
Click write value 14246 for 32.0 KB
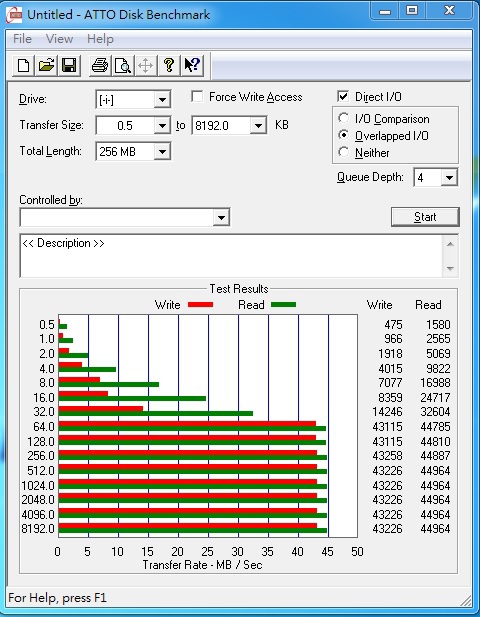[x=387, y=412]
